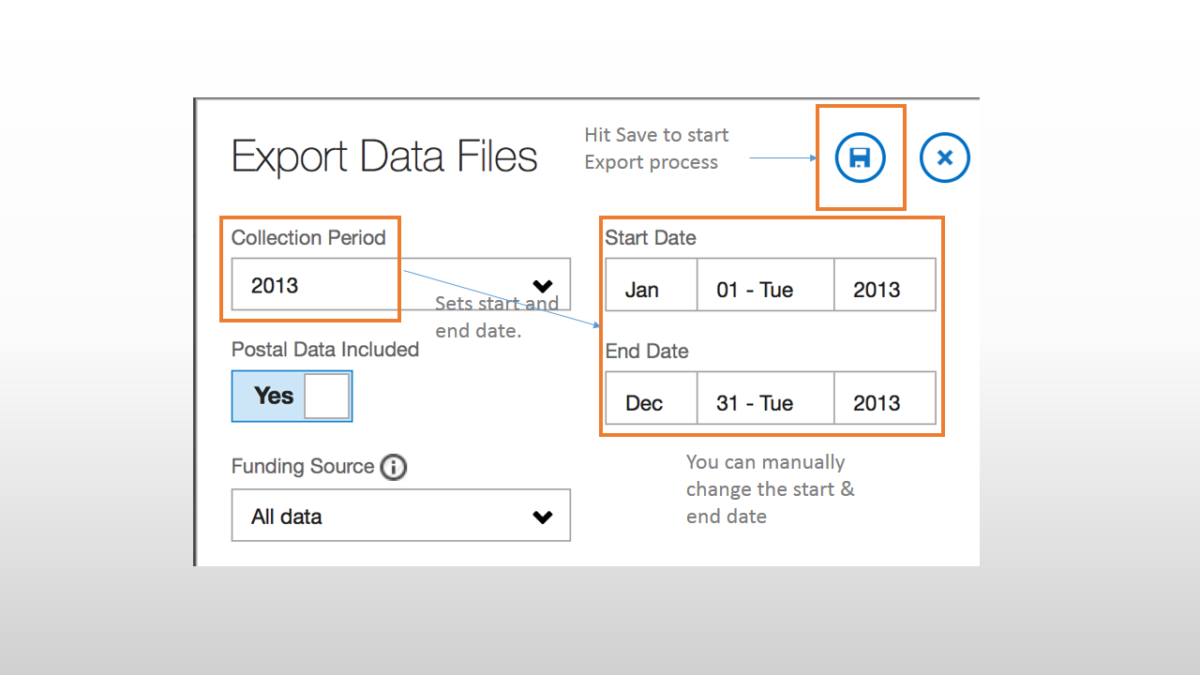Viewport: 1200px width, 675px height.
Task: Click the Collection Period chevron arrow
Action: point(543,286)
